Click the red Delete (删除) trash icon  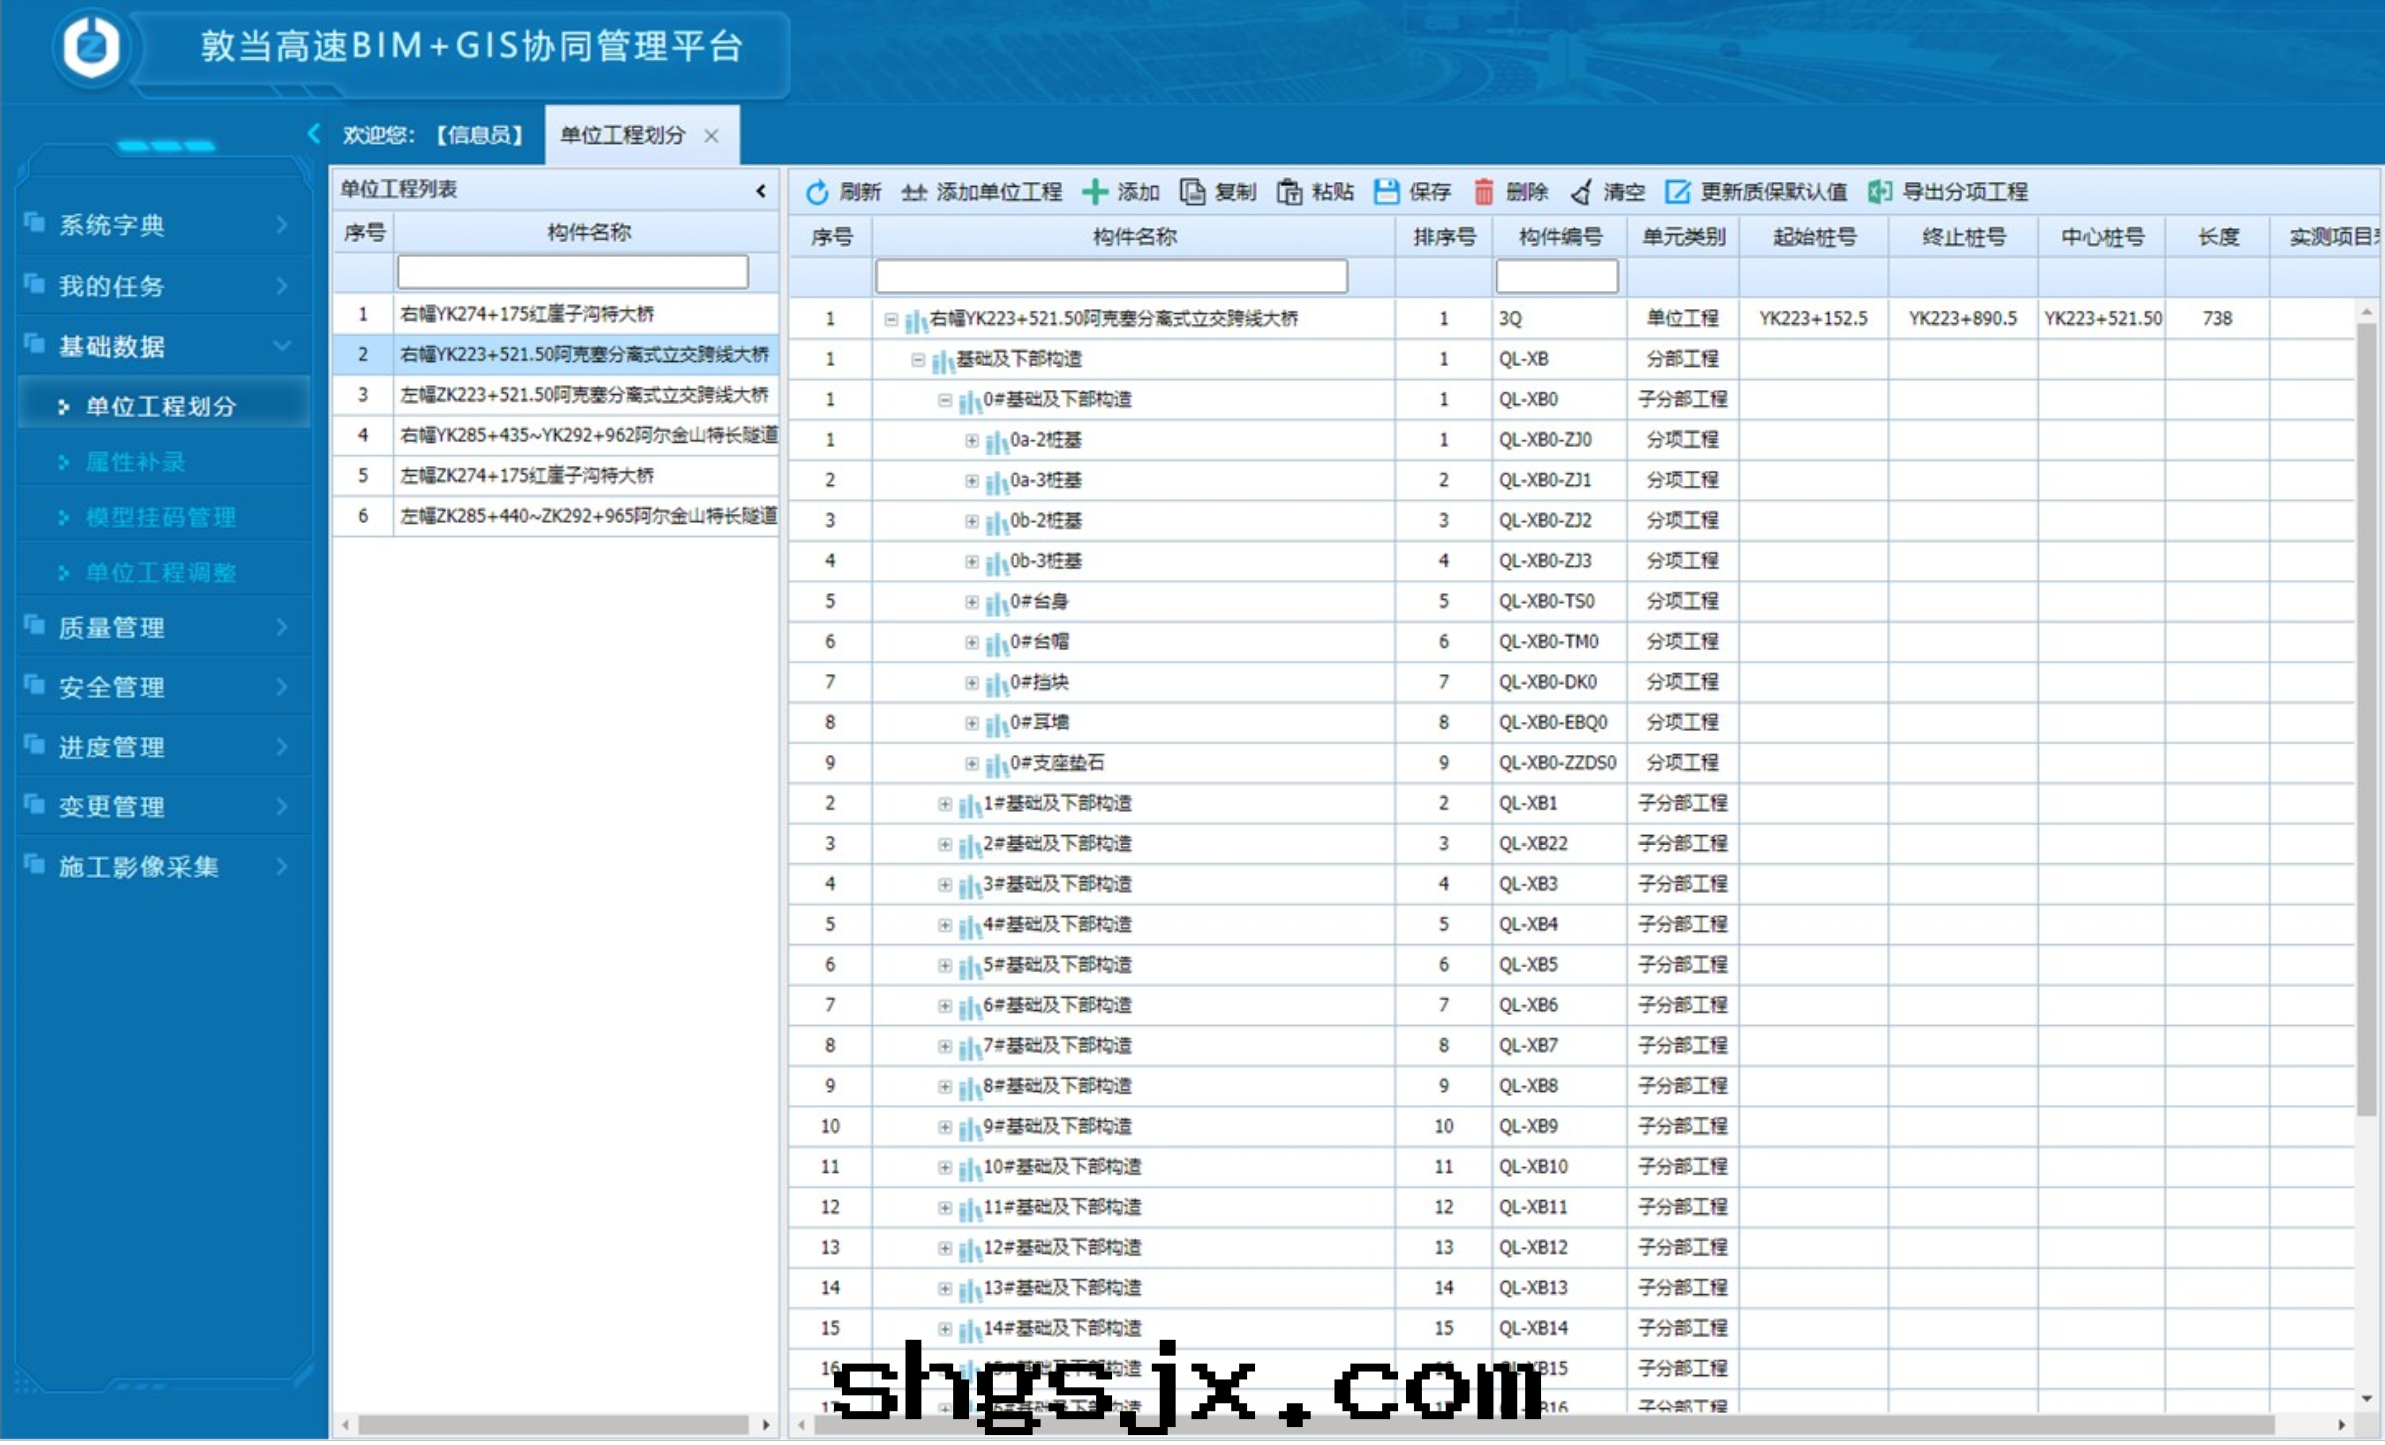click(x=1483, y=192)
